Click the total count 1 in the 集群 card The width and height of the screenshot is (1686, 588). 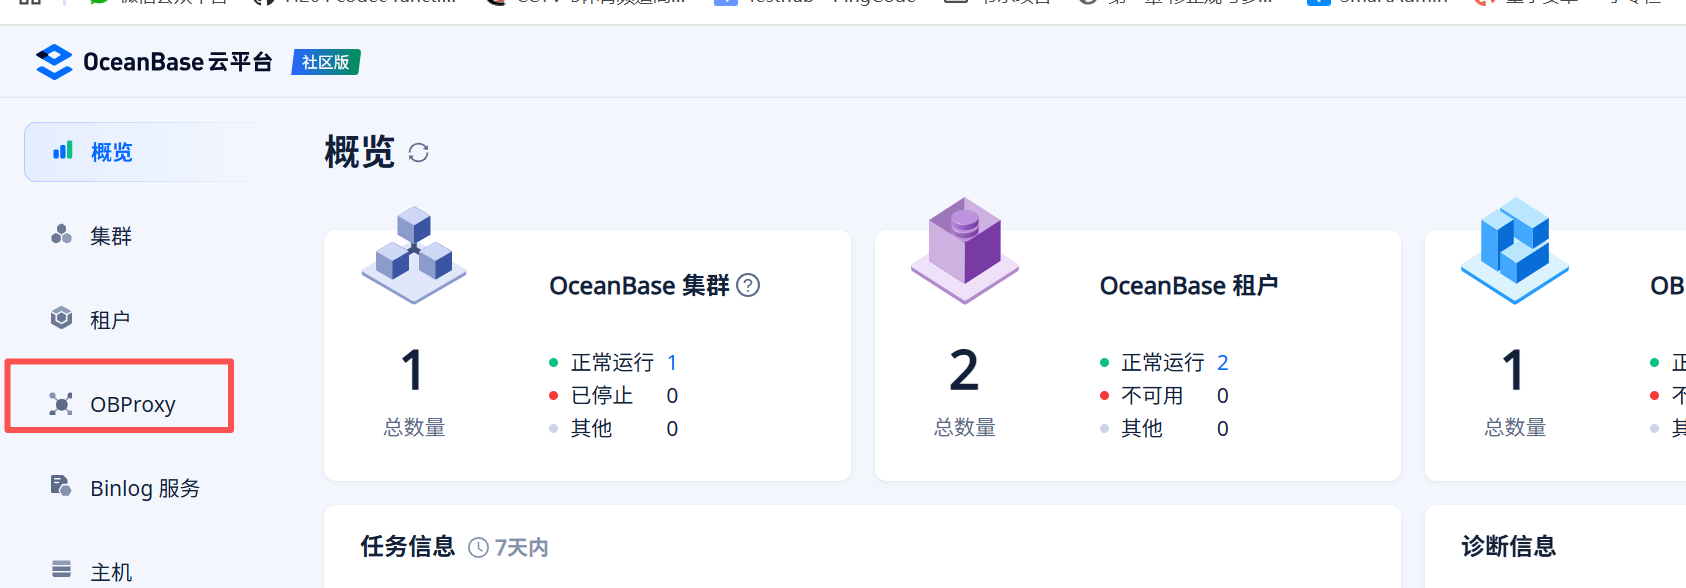coord(413,370)
